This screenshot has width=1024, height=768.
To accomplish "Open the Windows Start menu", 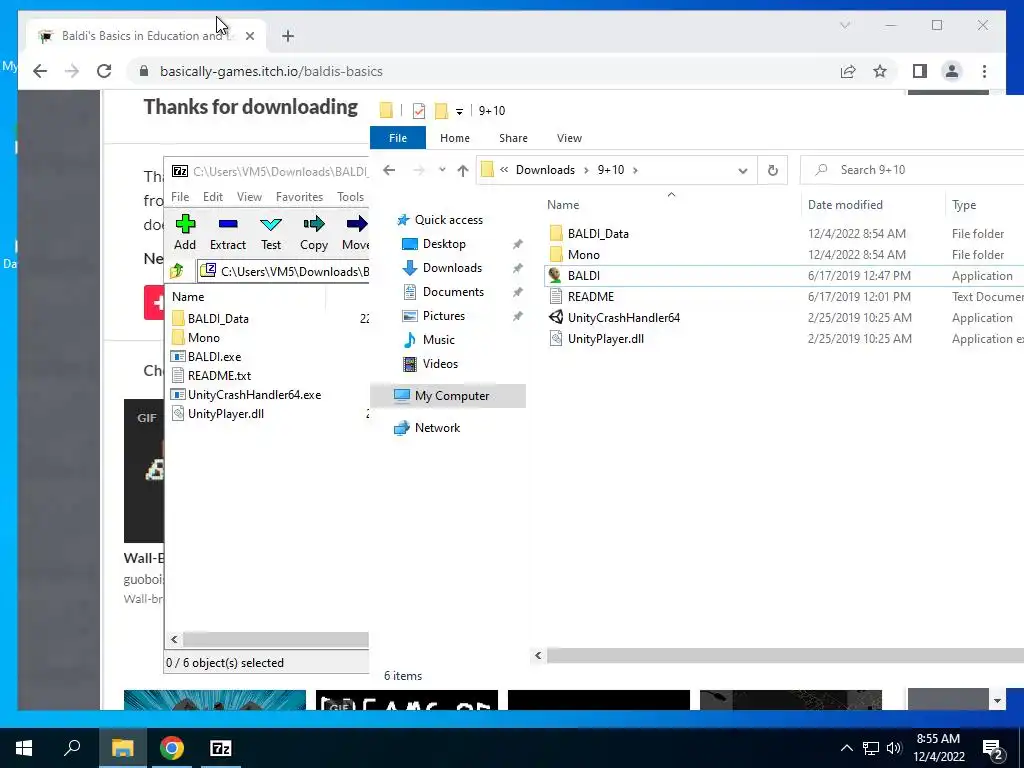I will click(24, 748).
